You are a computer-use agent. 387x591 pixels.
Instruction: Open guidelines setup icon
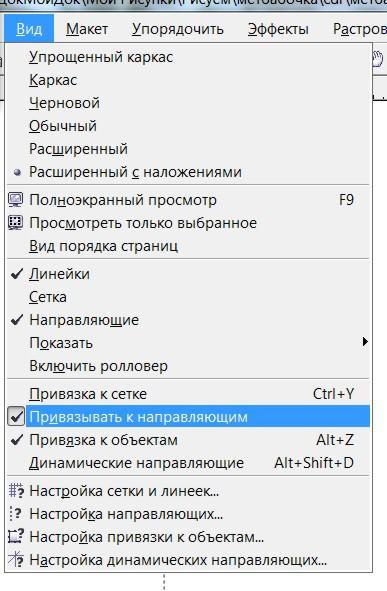click(16, 514)
